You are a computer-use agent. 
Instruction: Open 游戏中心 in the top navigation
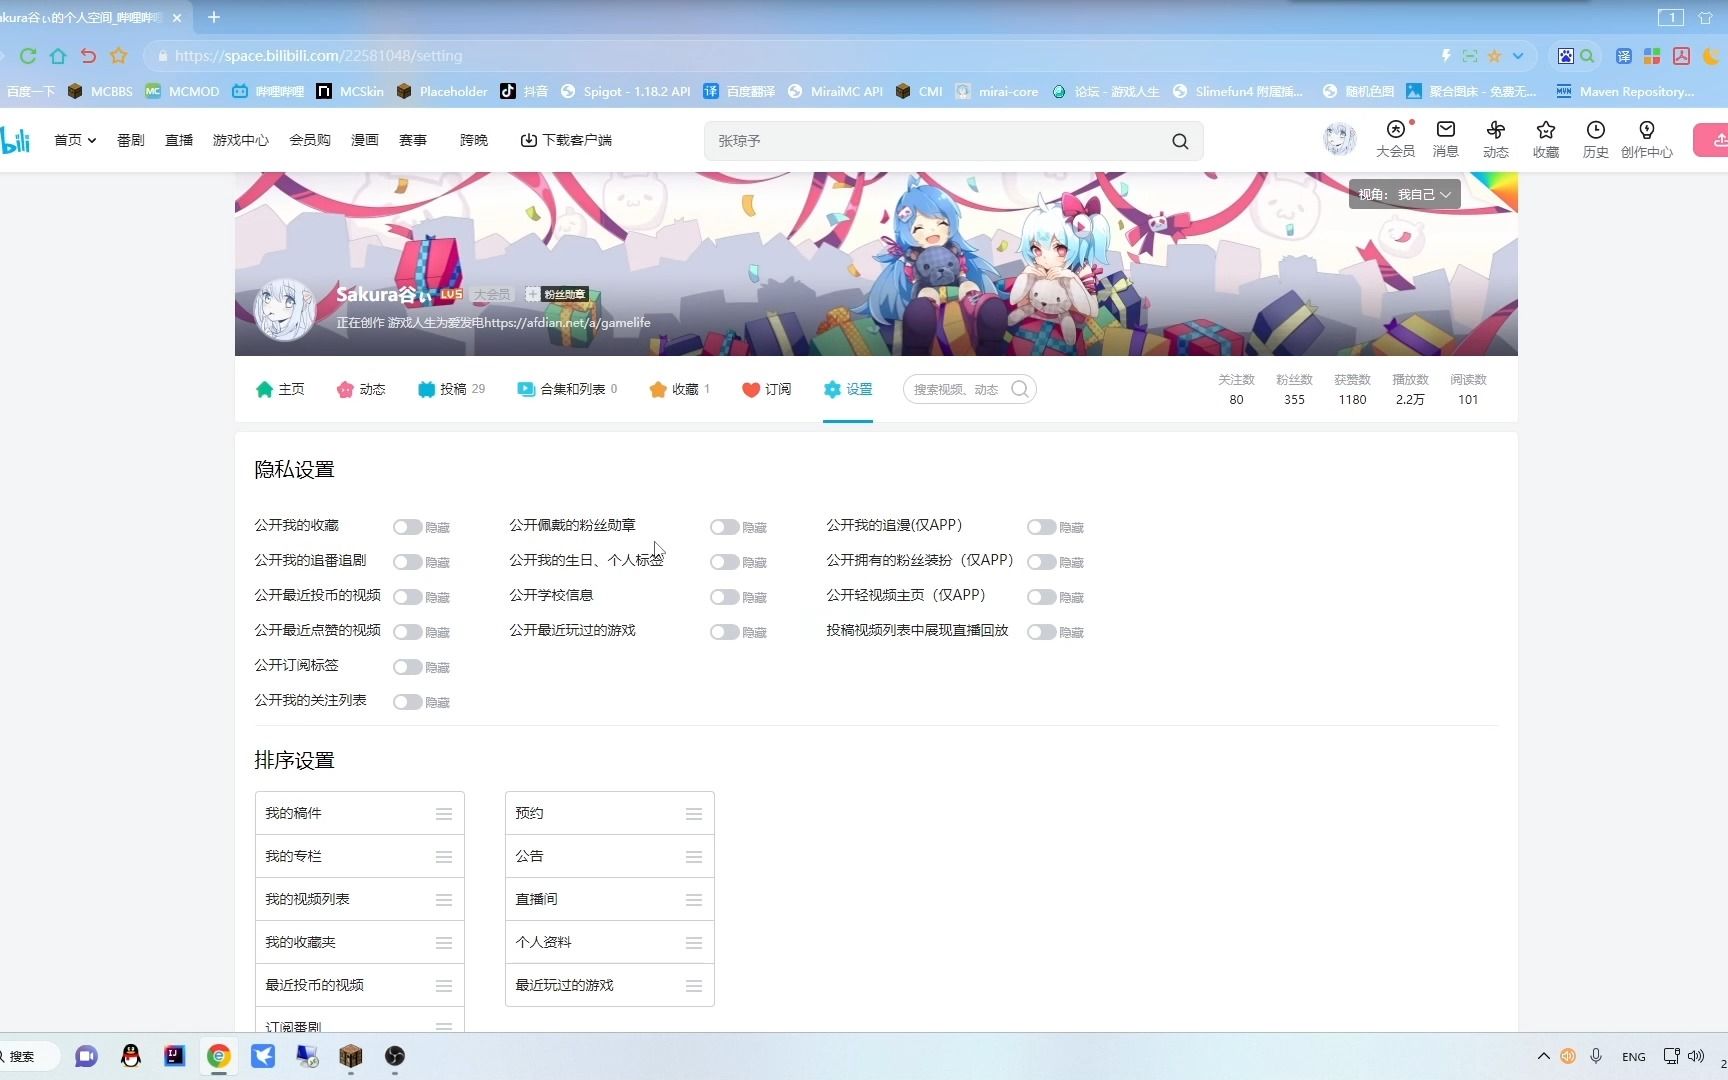tap(241, 140)
